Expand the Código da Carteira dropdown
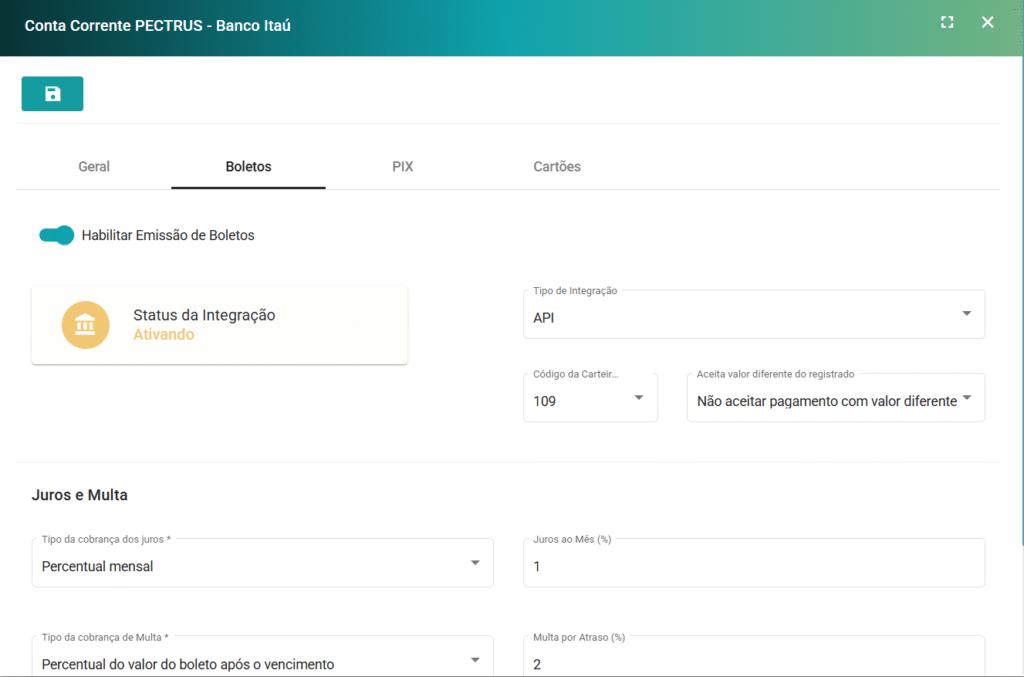 tap(590, 400)
